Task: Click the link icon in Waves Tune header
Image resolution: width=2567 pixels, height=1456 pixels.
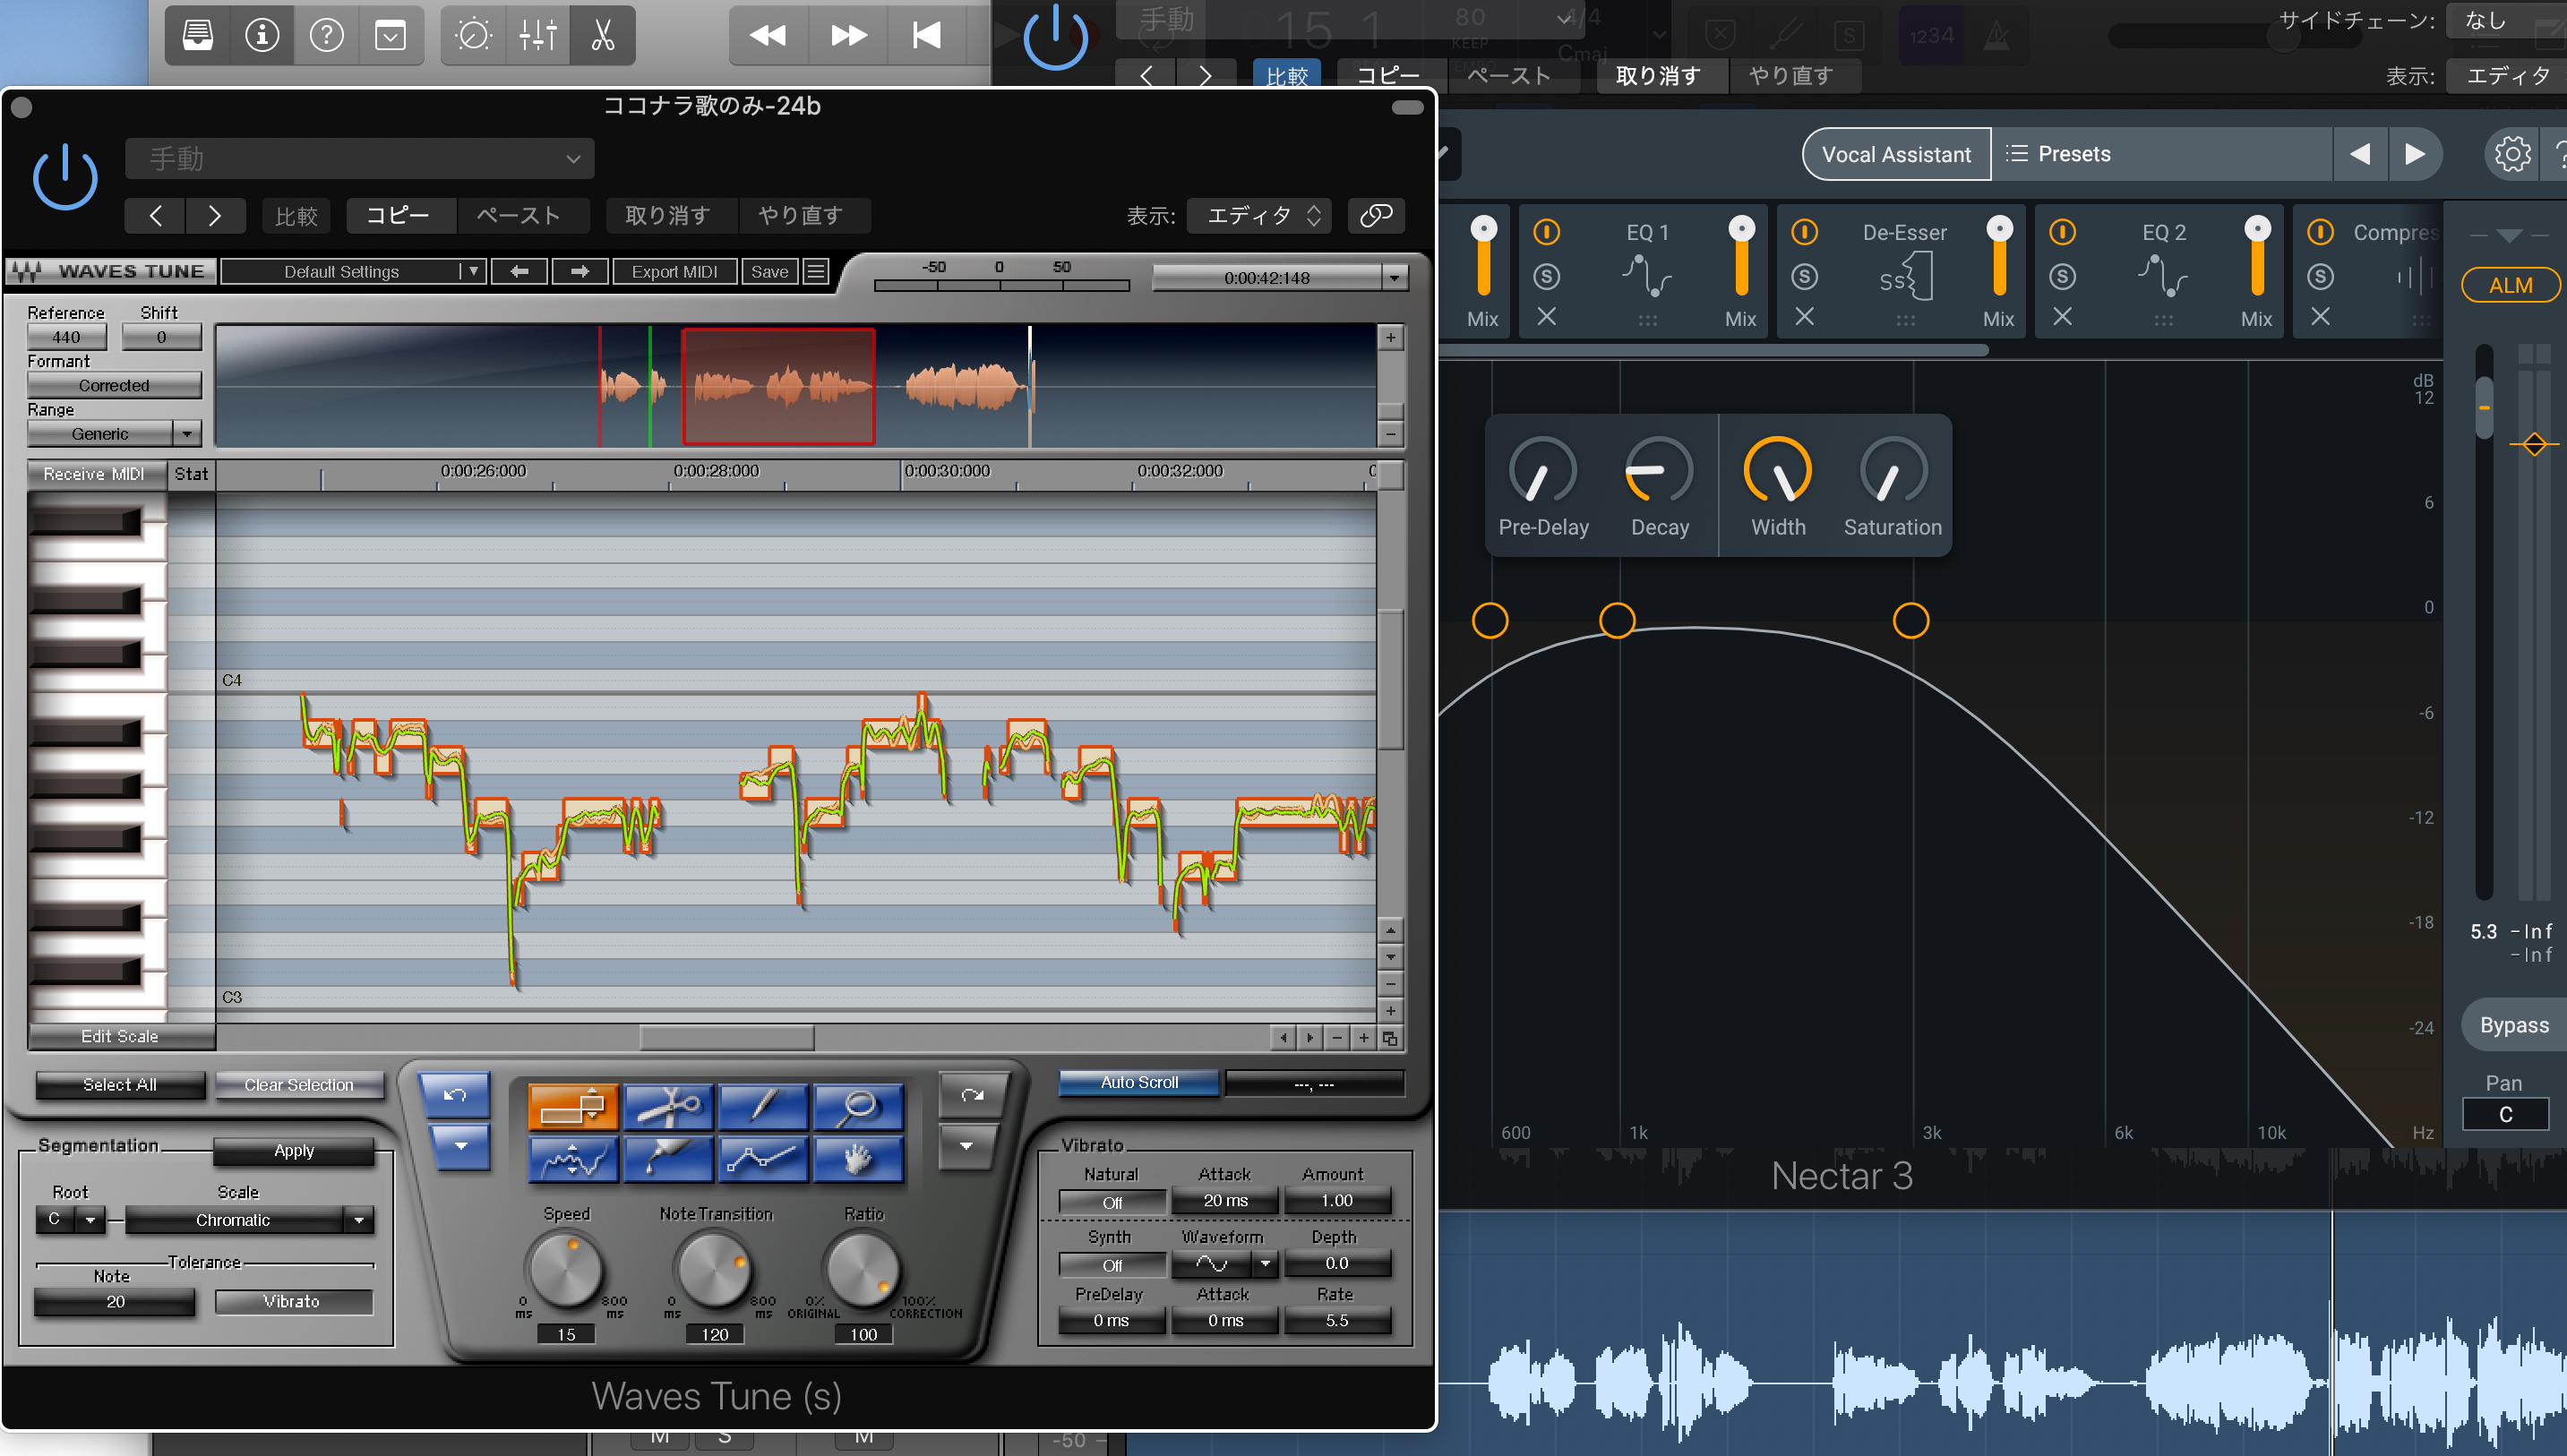Action: click(1376, 215)
